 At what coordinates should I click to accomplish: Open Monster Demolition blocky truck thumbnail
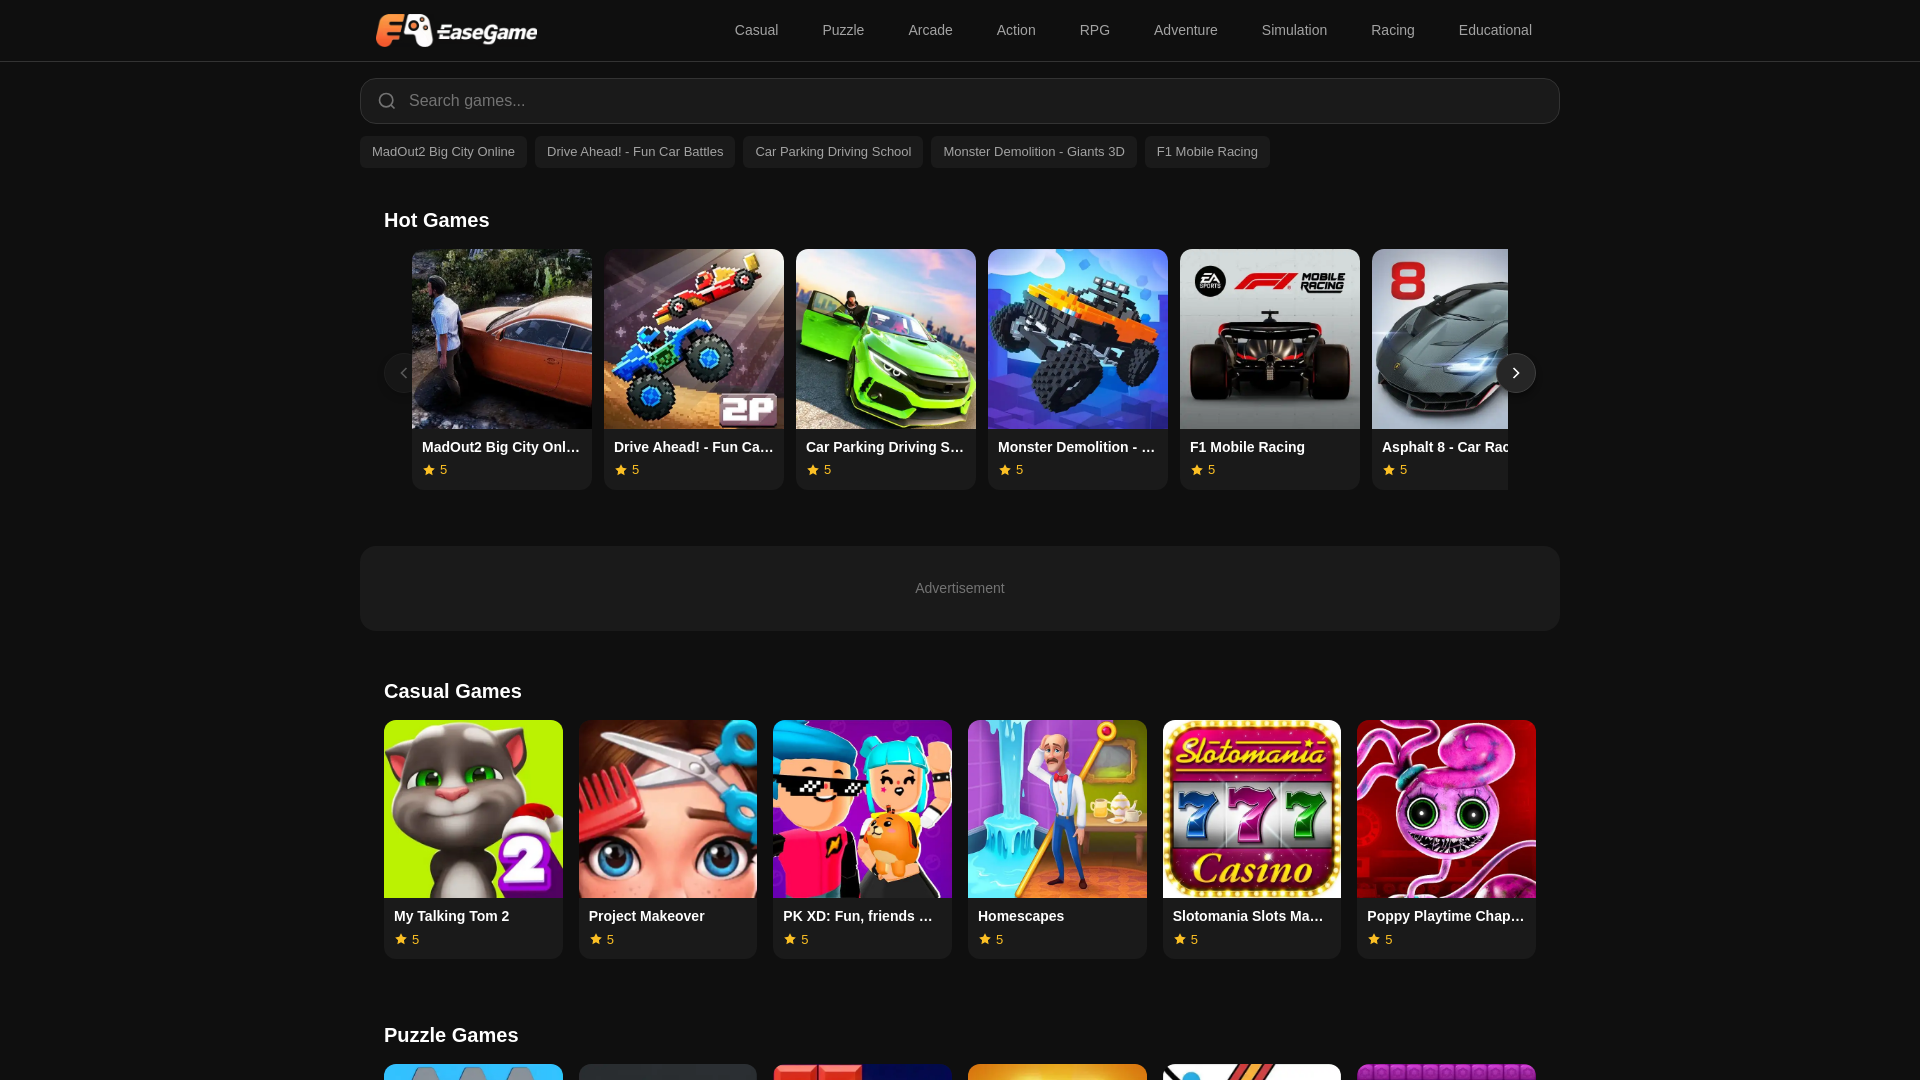click(1078, 339)
